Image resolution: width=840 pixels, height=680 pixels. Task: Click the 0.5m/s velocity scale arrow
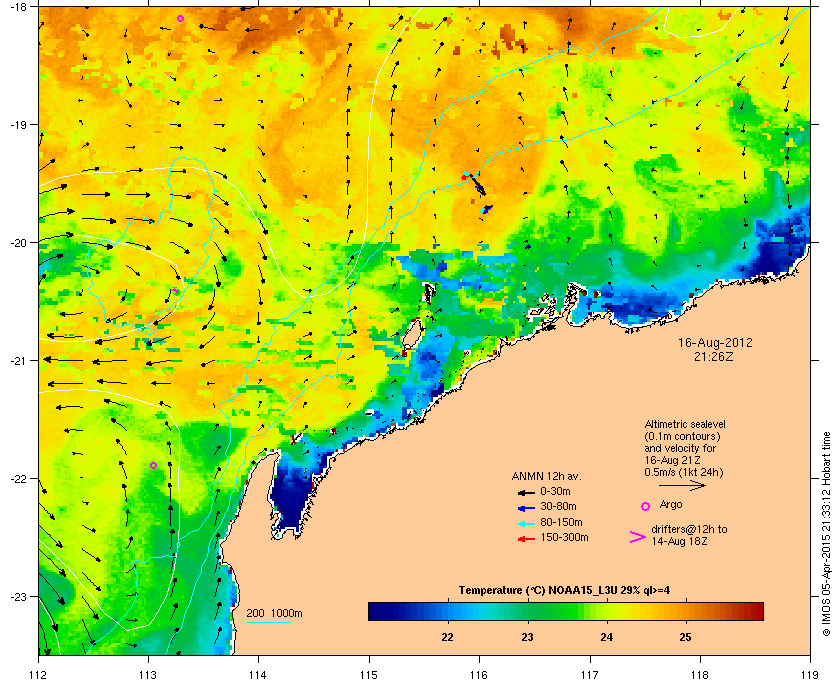coord(682,486)
